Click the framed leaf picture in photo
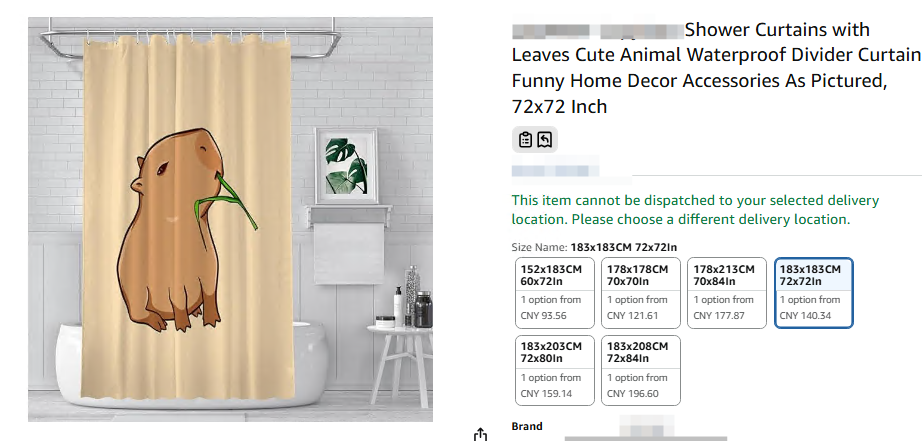Screen dimensions: 924x441 pos(346,166)
